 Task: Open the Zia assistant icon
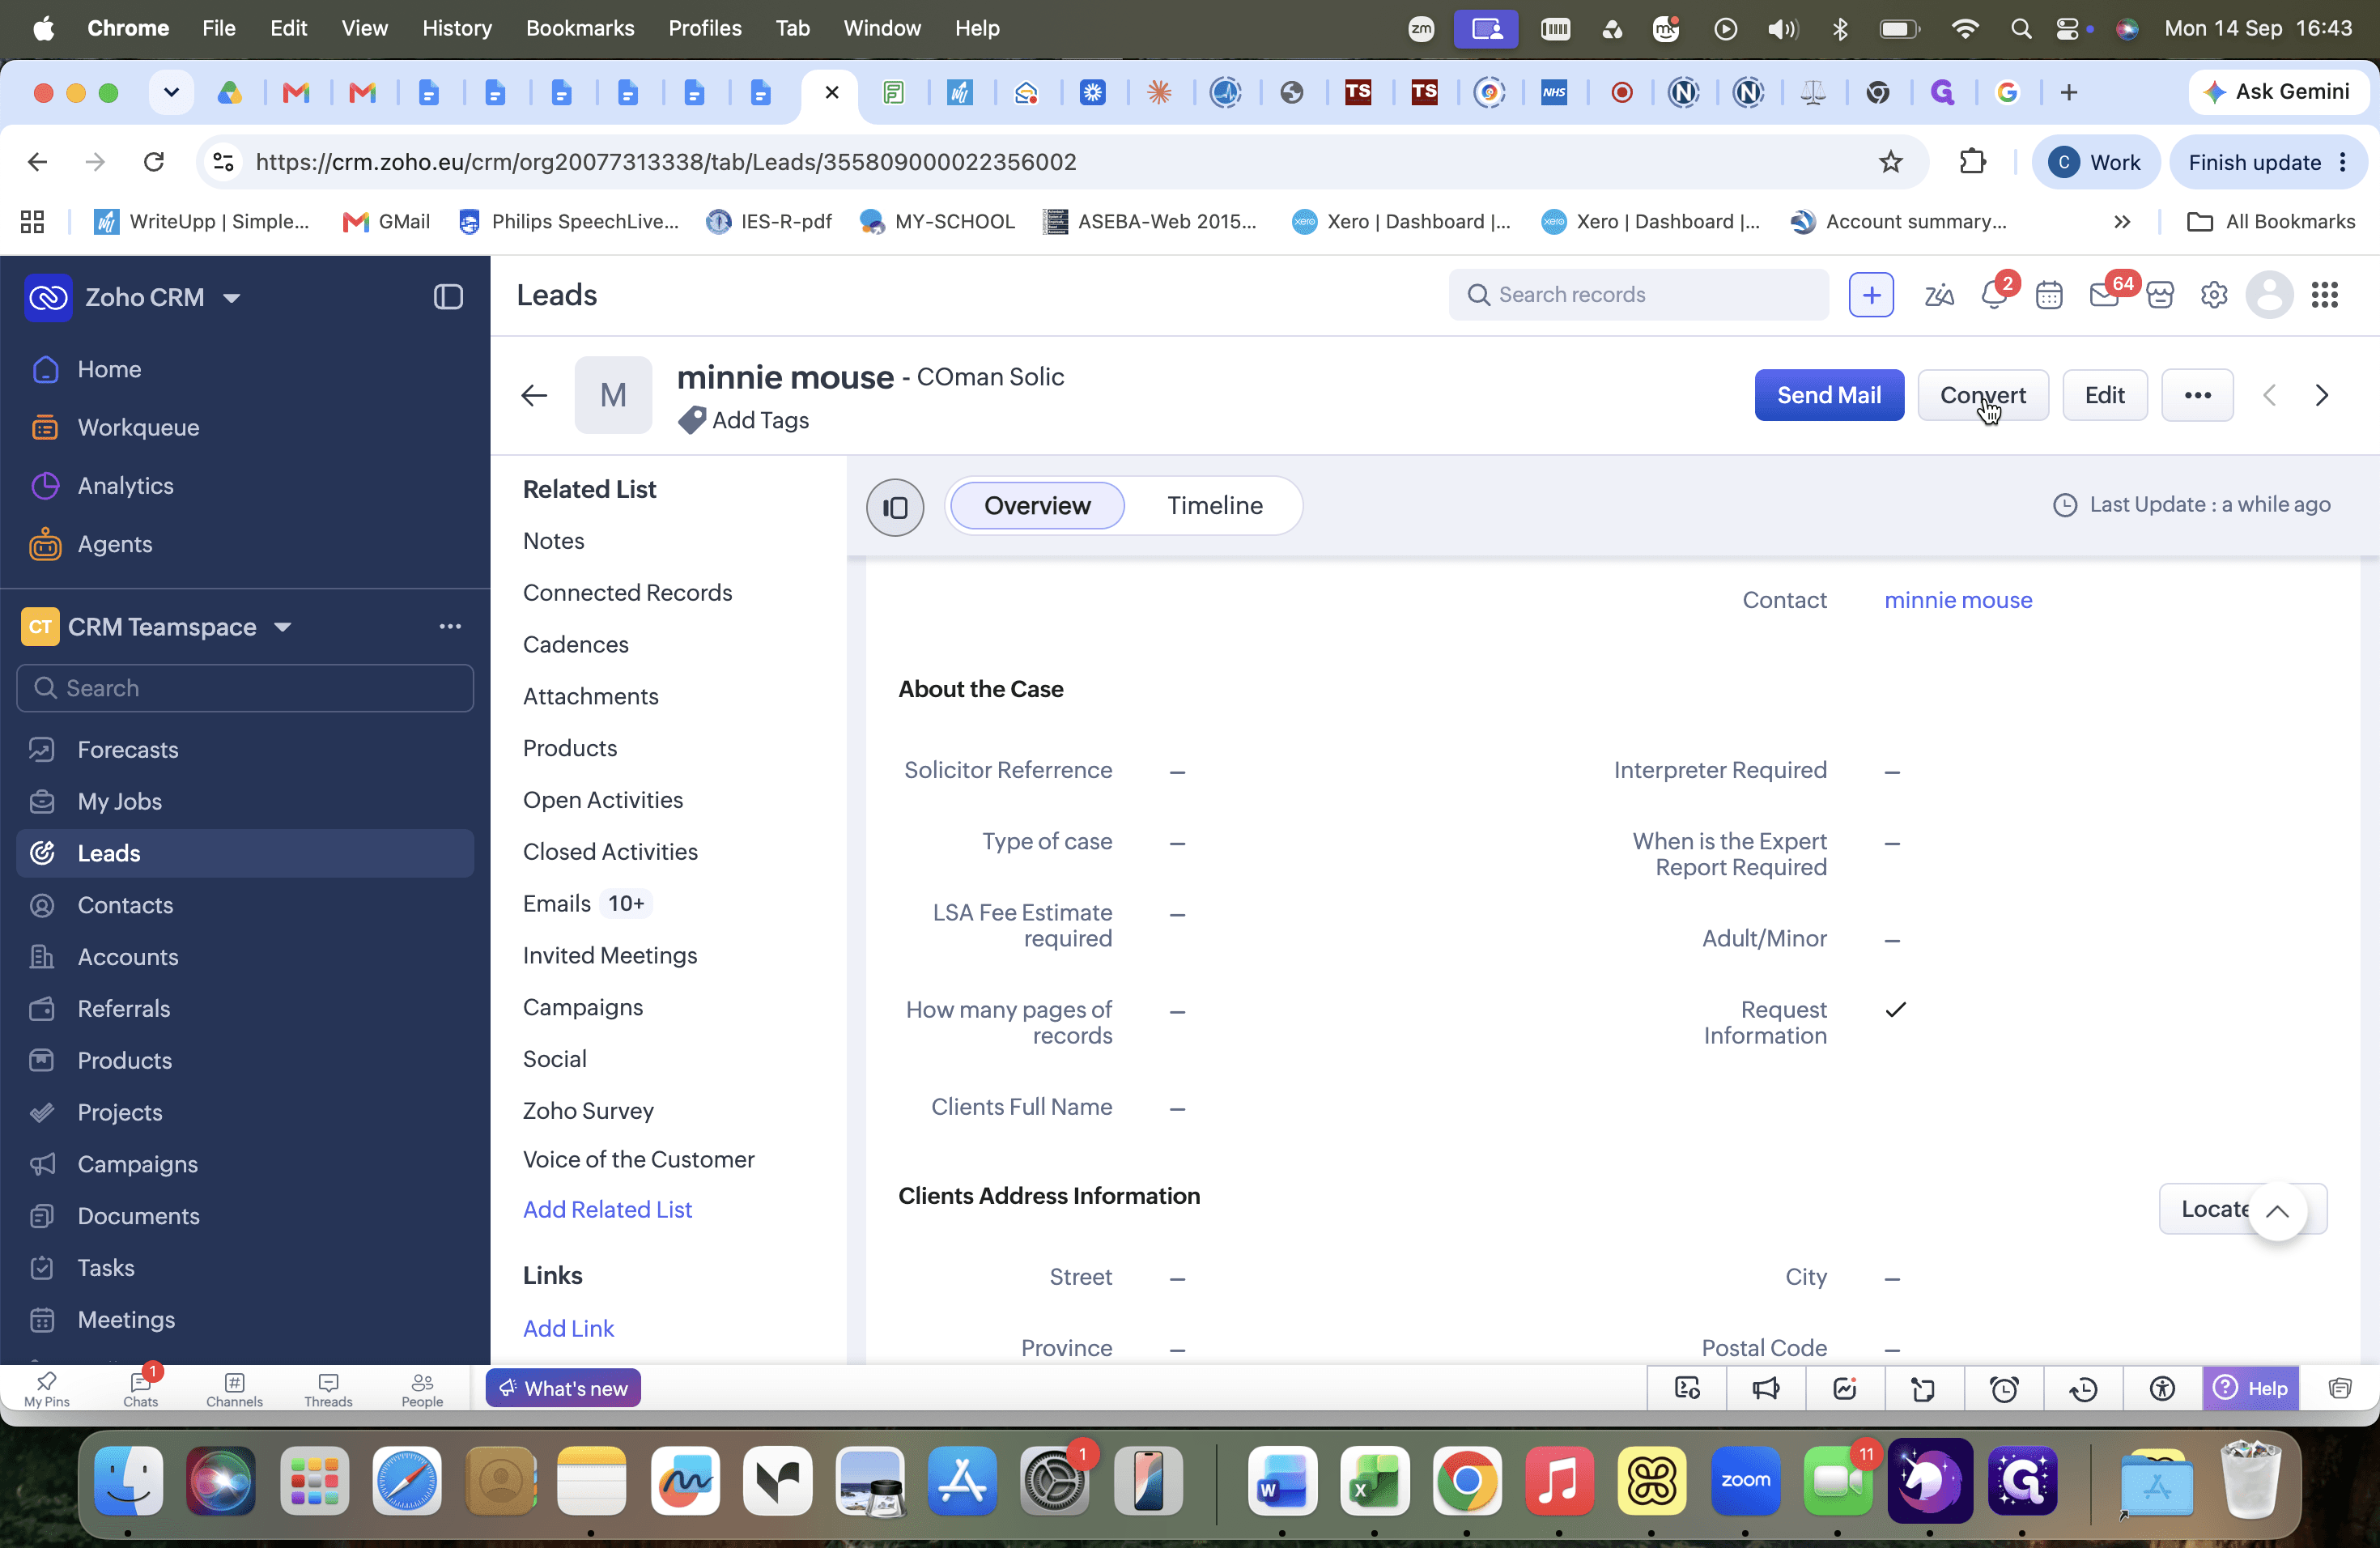tap(1938, 295)
